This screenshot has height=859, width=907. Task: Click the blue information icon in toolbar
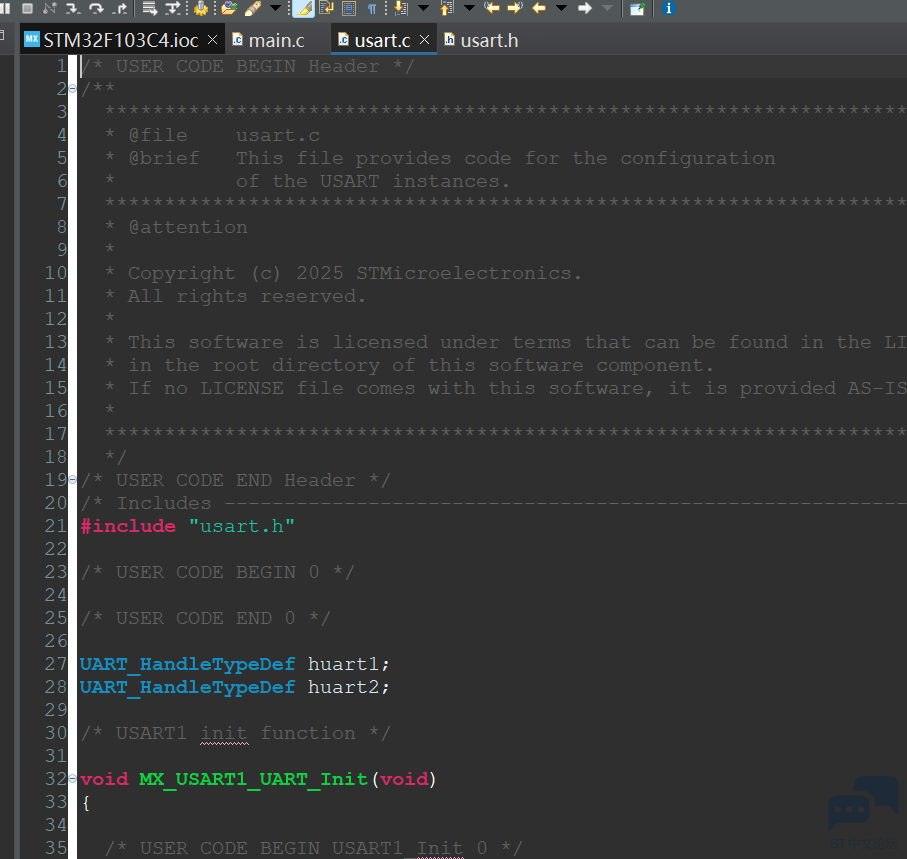(668, 8)
